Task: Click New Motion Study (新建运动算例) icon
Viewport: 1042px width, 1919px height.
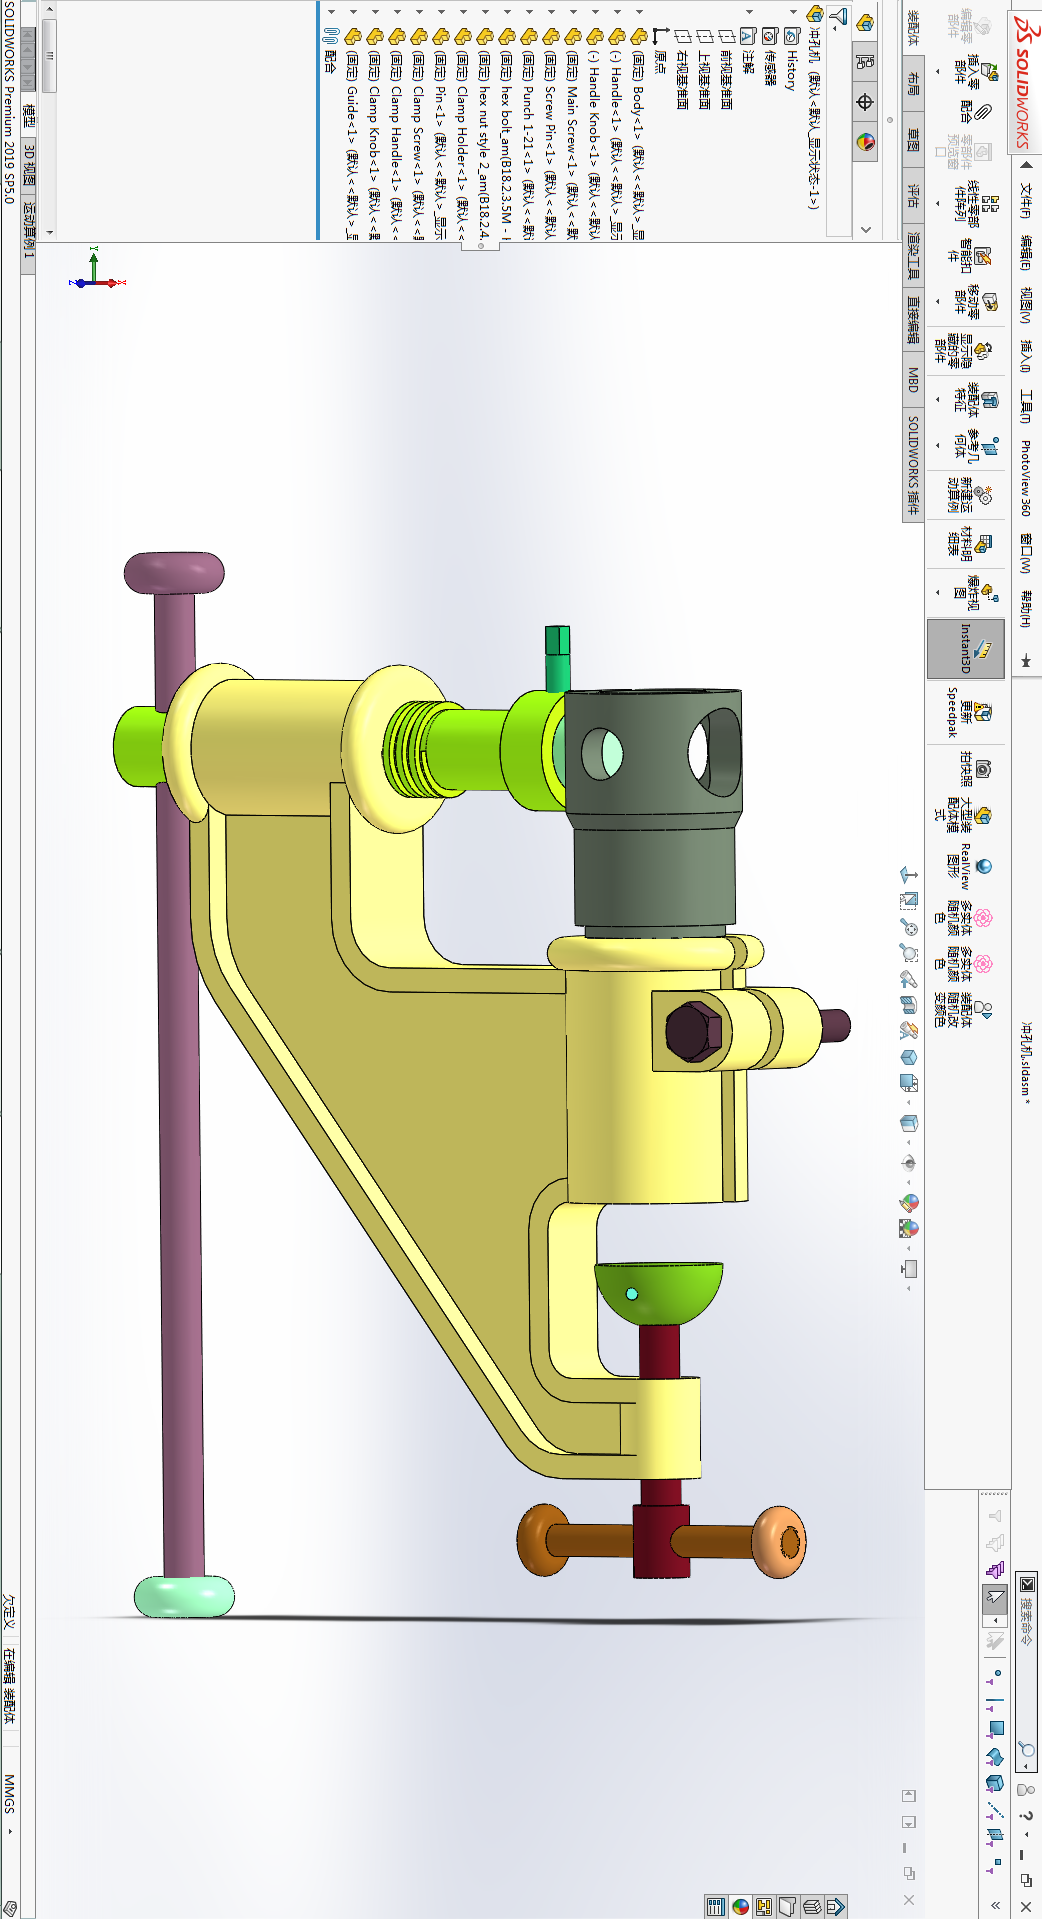Action: coord(984,496)
